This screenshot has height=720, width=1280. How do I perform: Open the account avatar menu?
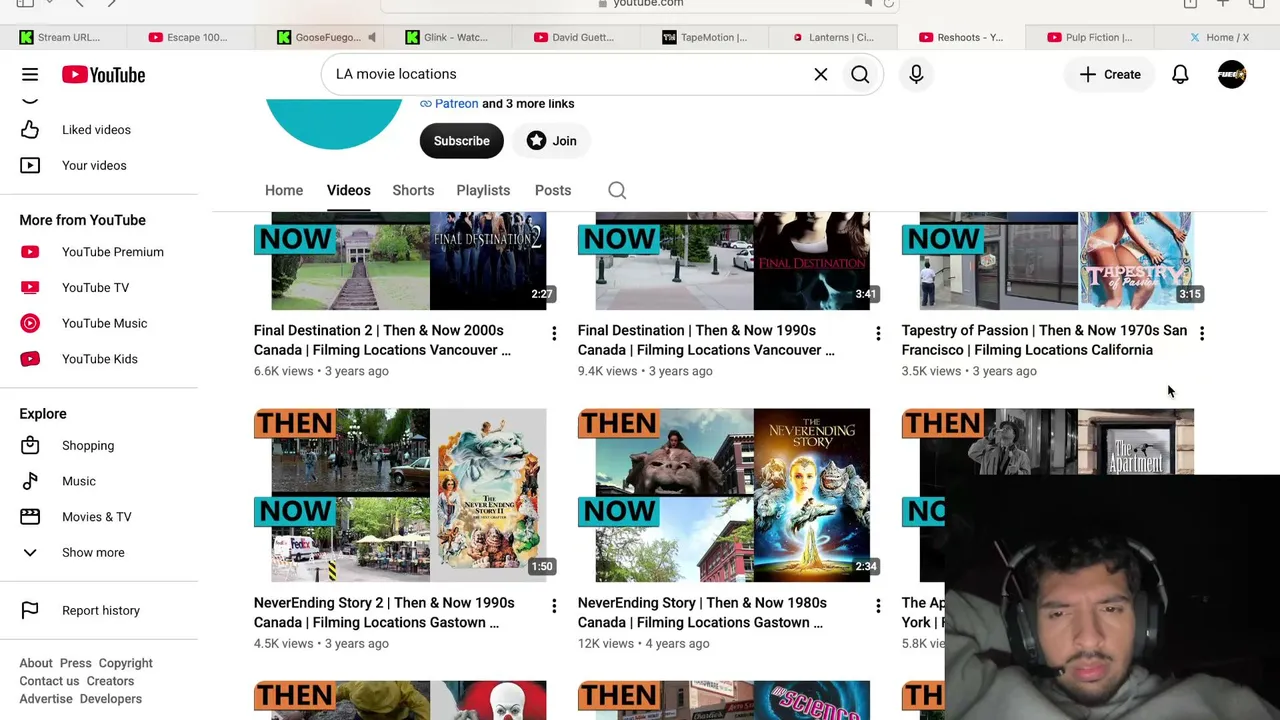tap(1232, 74)
